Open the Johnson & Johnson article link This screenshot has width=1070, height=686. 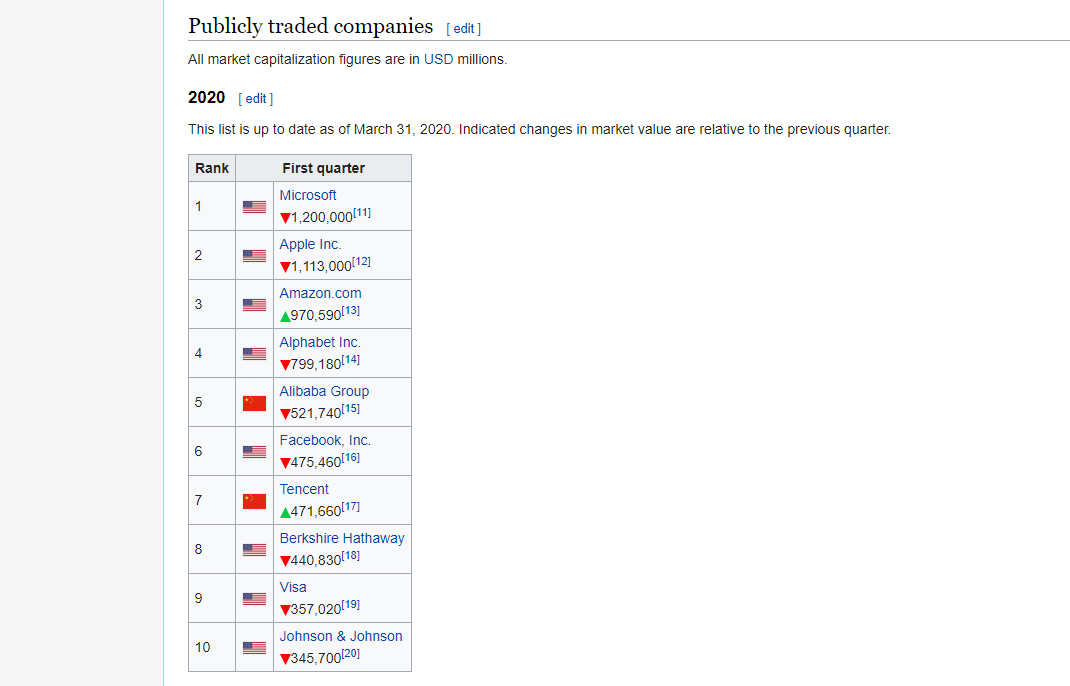coord(341,636)
